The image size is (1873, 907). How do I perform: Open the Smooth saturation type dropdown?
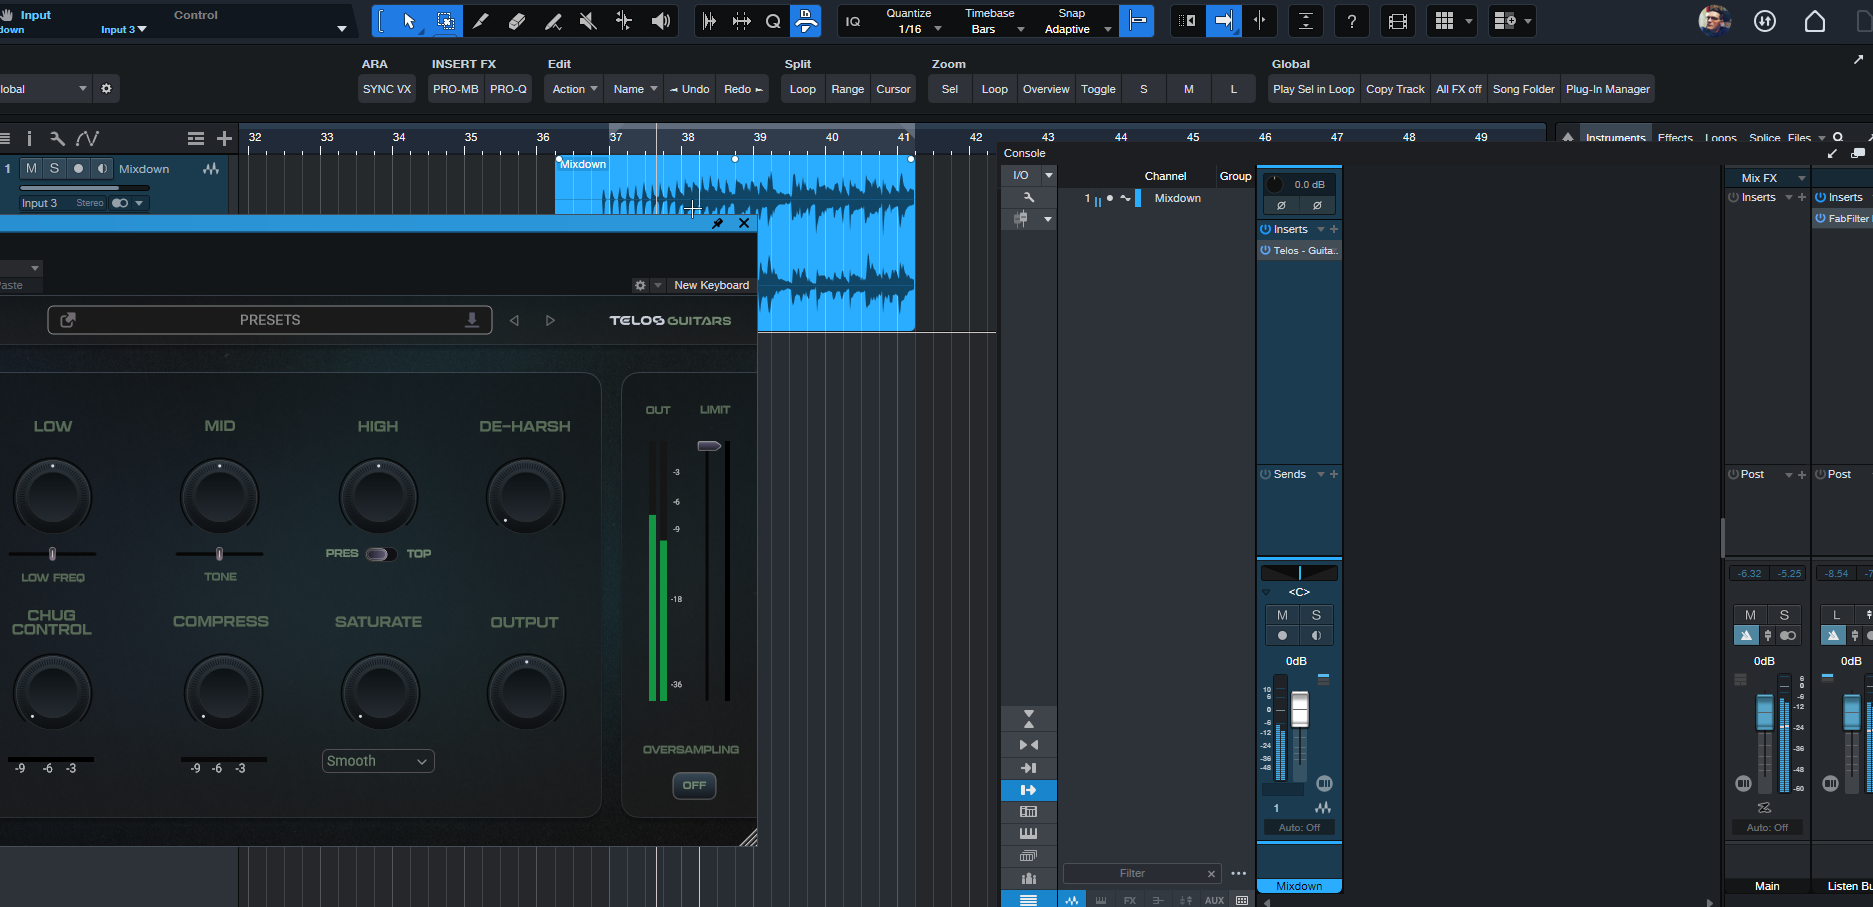tap(378, 761)
